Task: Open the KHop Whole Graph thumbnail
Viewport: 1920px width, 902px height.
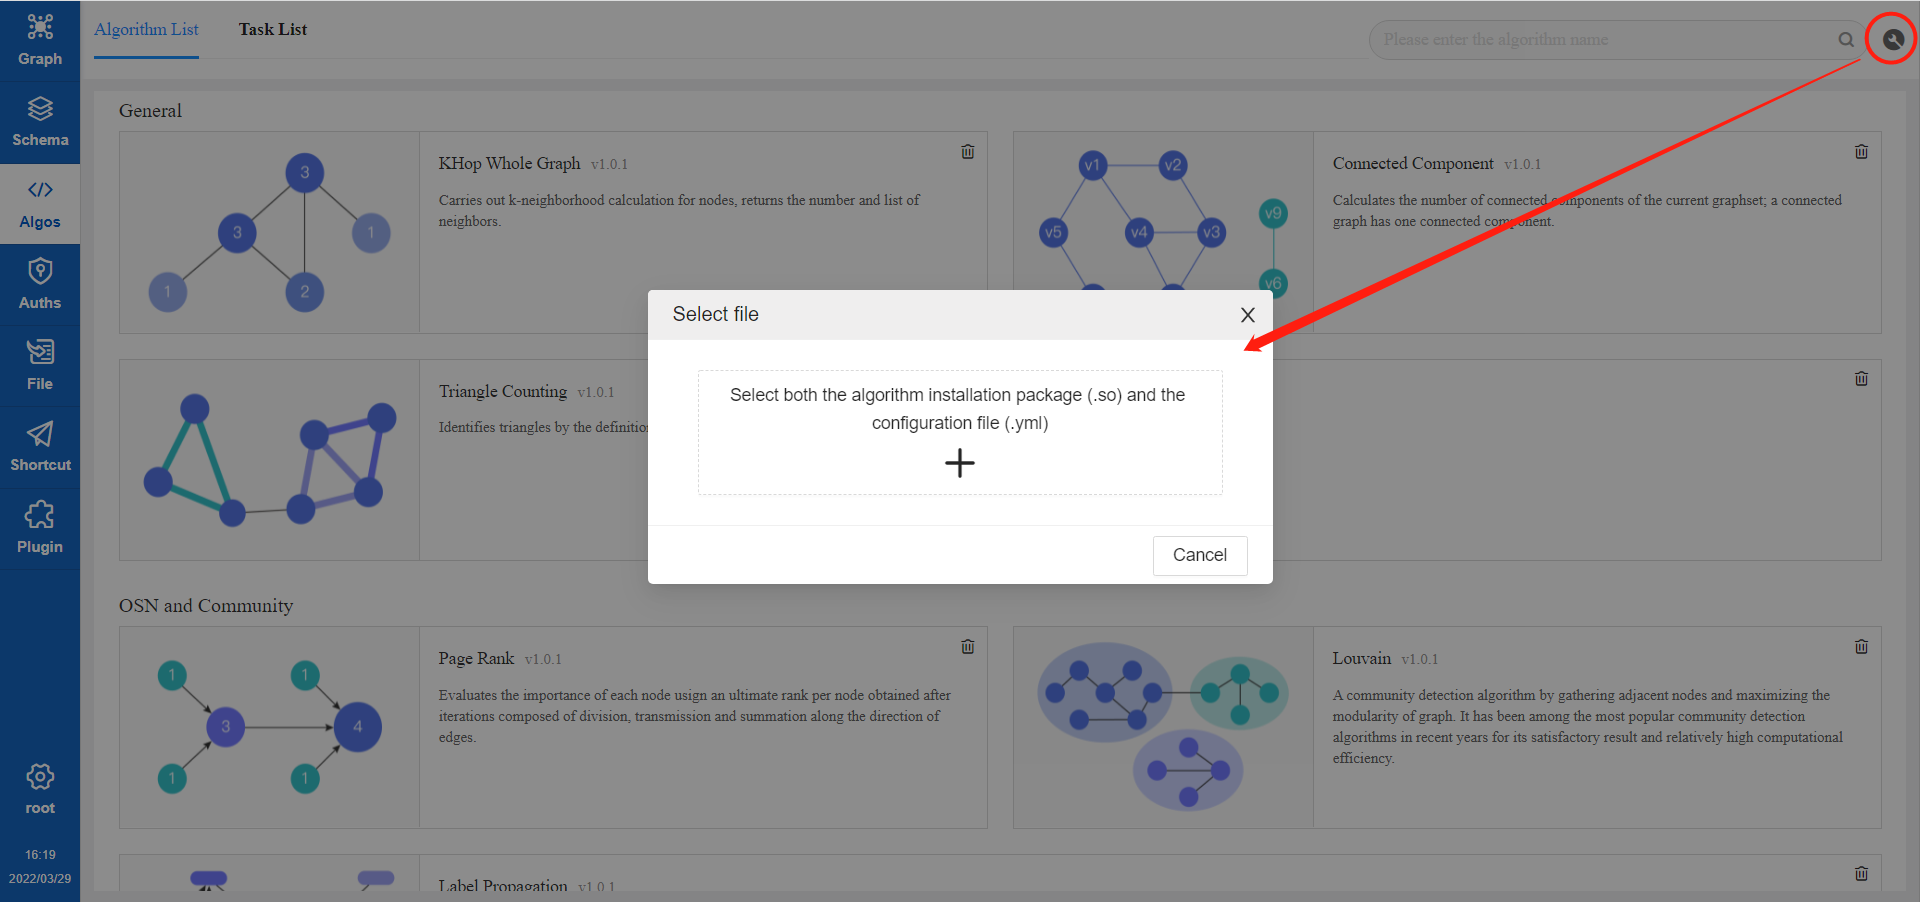Action: coord(269,232)
